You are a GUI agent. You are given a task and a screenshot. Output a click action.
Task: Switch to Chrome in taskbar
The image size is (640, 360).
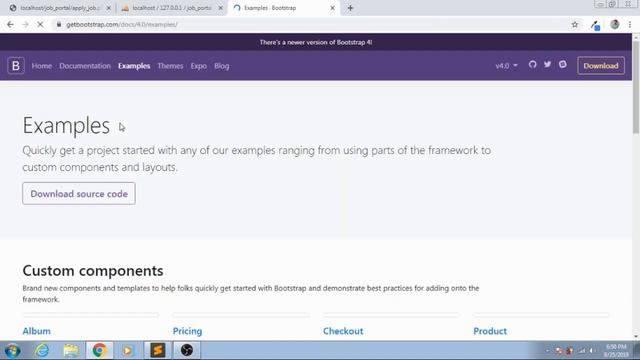pos(99,351)
